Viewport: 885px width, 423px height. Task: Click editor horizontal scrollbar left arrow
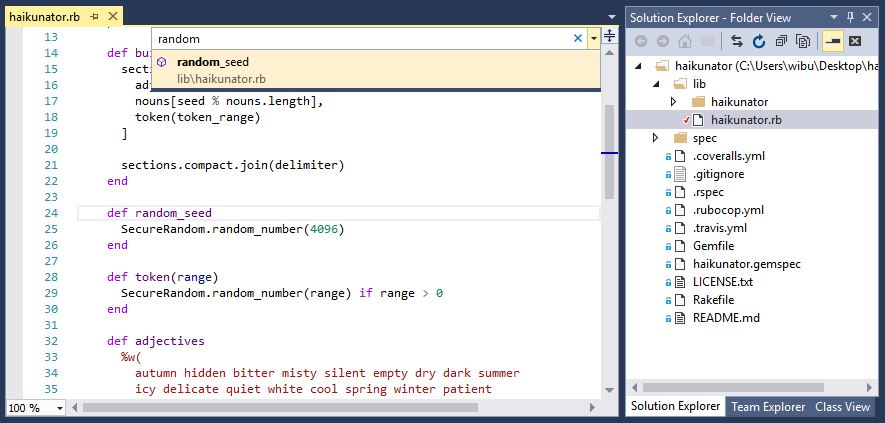(74, 407)
